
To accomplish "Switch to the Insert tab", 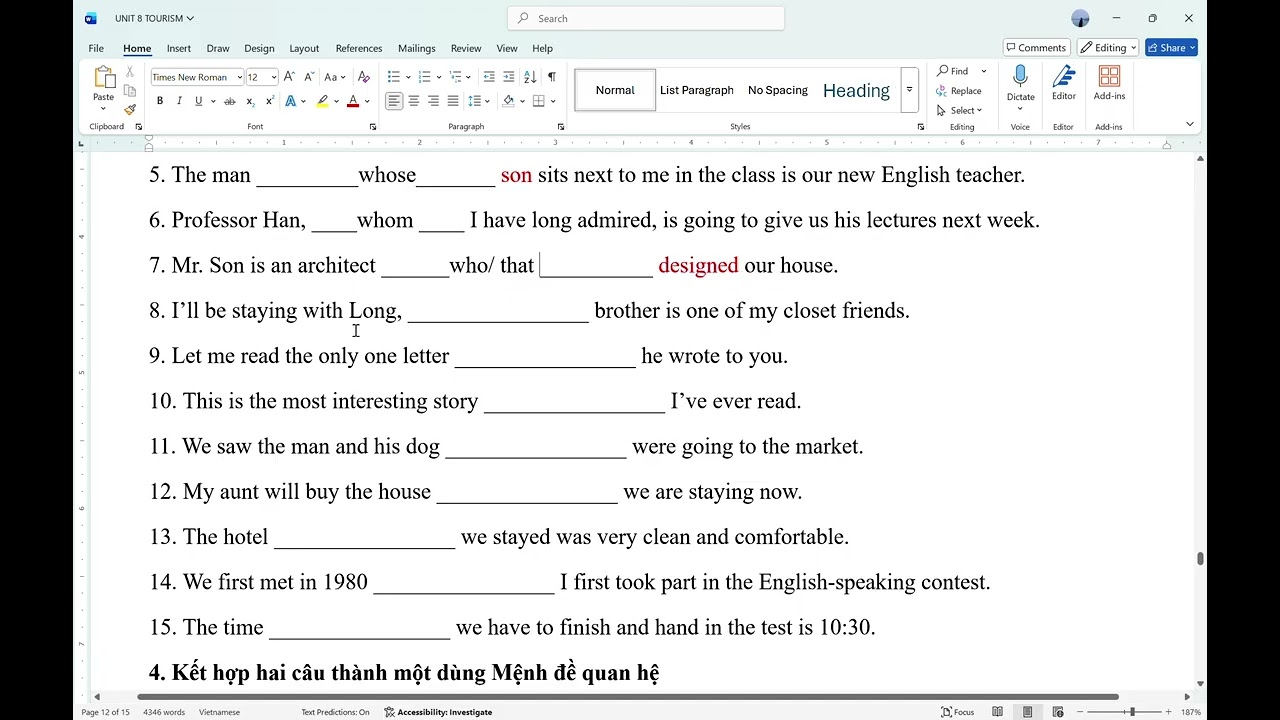I will coord(179,48).
